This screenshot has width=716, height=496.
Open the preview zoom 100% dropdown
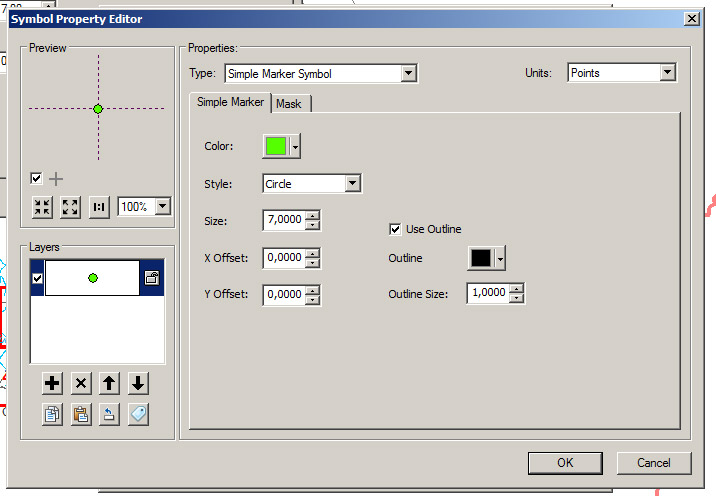[x=163, y=206]
